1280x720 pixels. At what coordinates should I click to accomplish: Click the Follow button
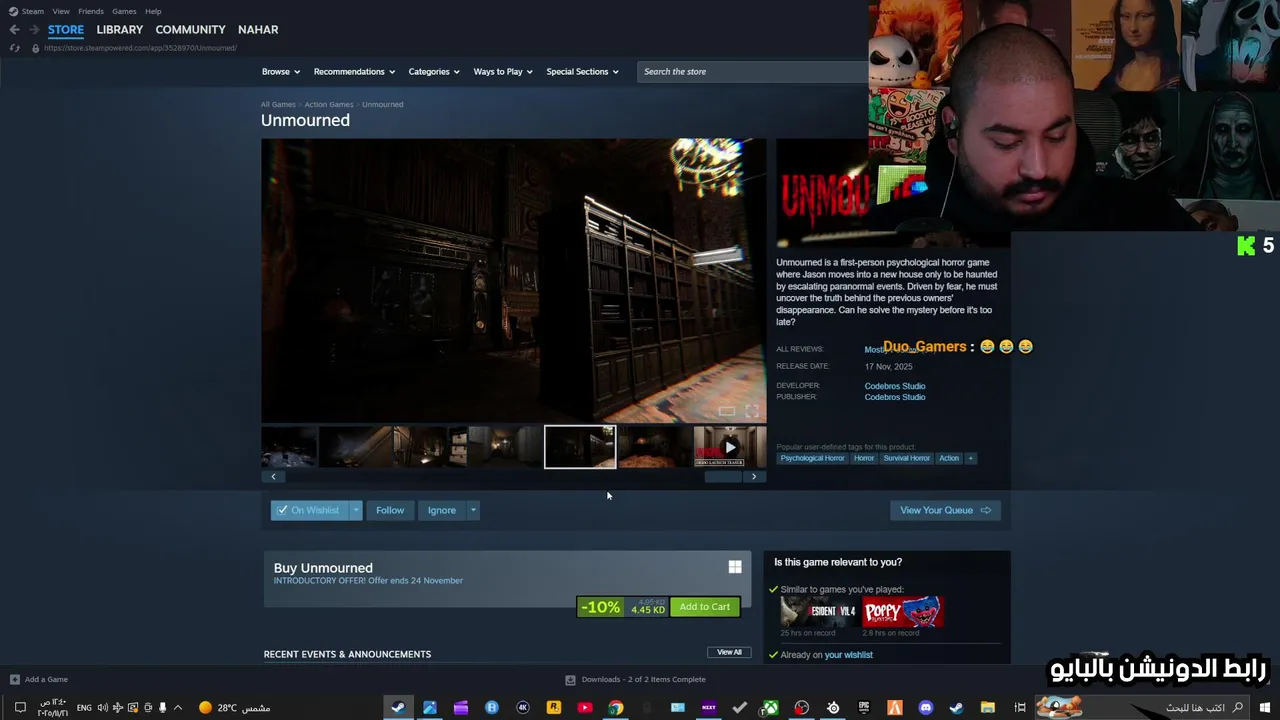(x=390, y=510)
